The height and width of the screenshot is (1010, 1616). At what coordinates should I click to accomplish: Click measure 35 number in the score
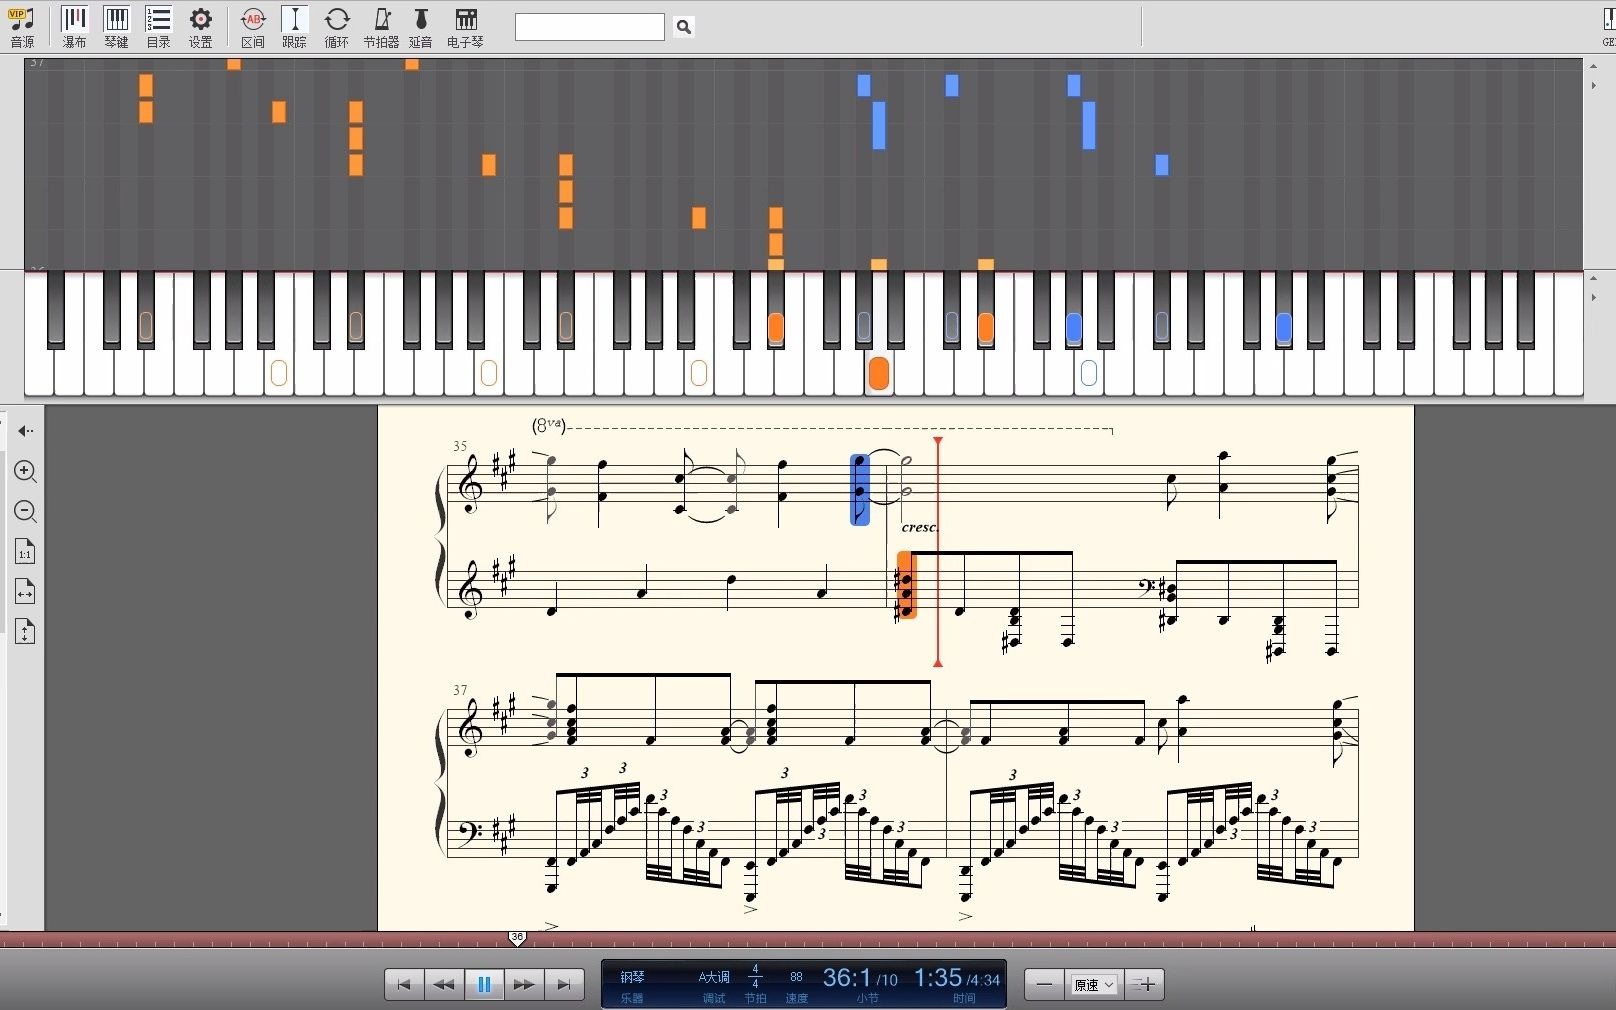click(x=460, y=446)
